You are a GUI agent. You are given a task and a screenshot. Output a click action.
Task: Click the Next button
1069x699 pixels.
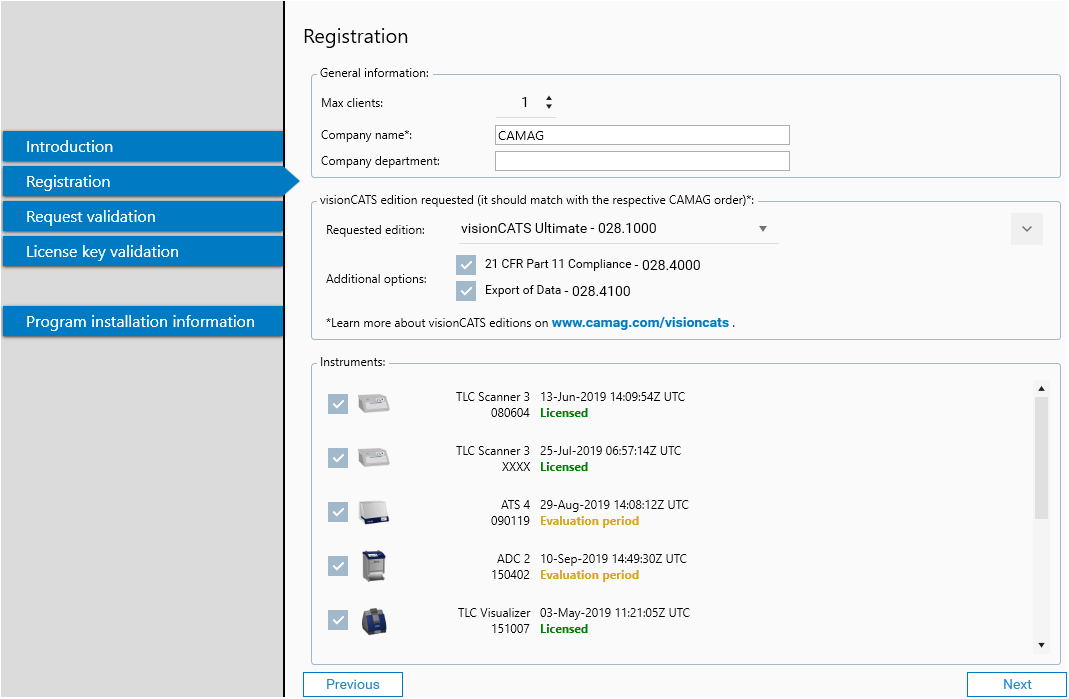coord(1017,684)
